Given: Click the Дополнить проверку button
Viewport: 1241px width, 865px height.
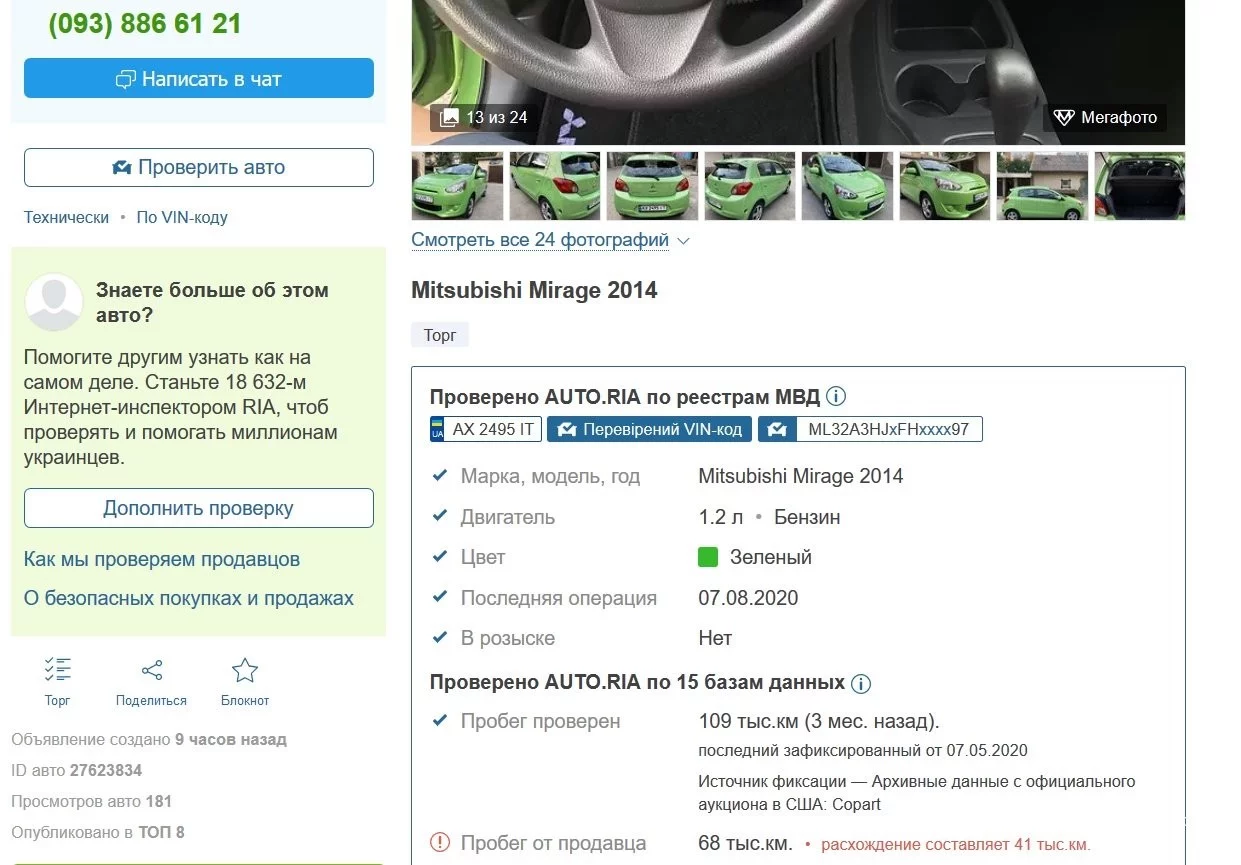Looking at the screenshot, I should pos(199,508).
